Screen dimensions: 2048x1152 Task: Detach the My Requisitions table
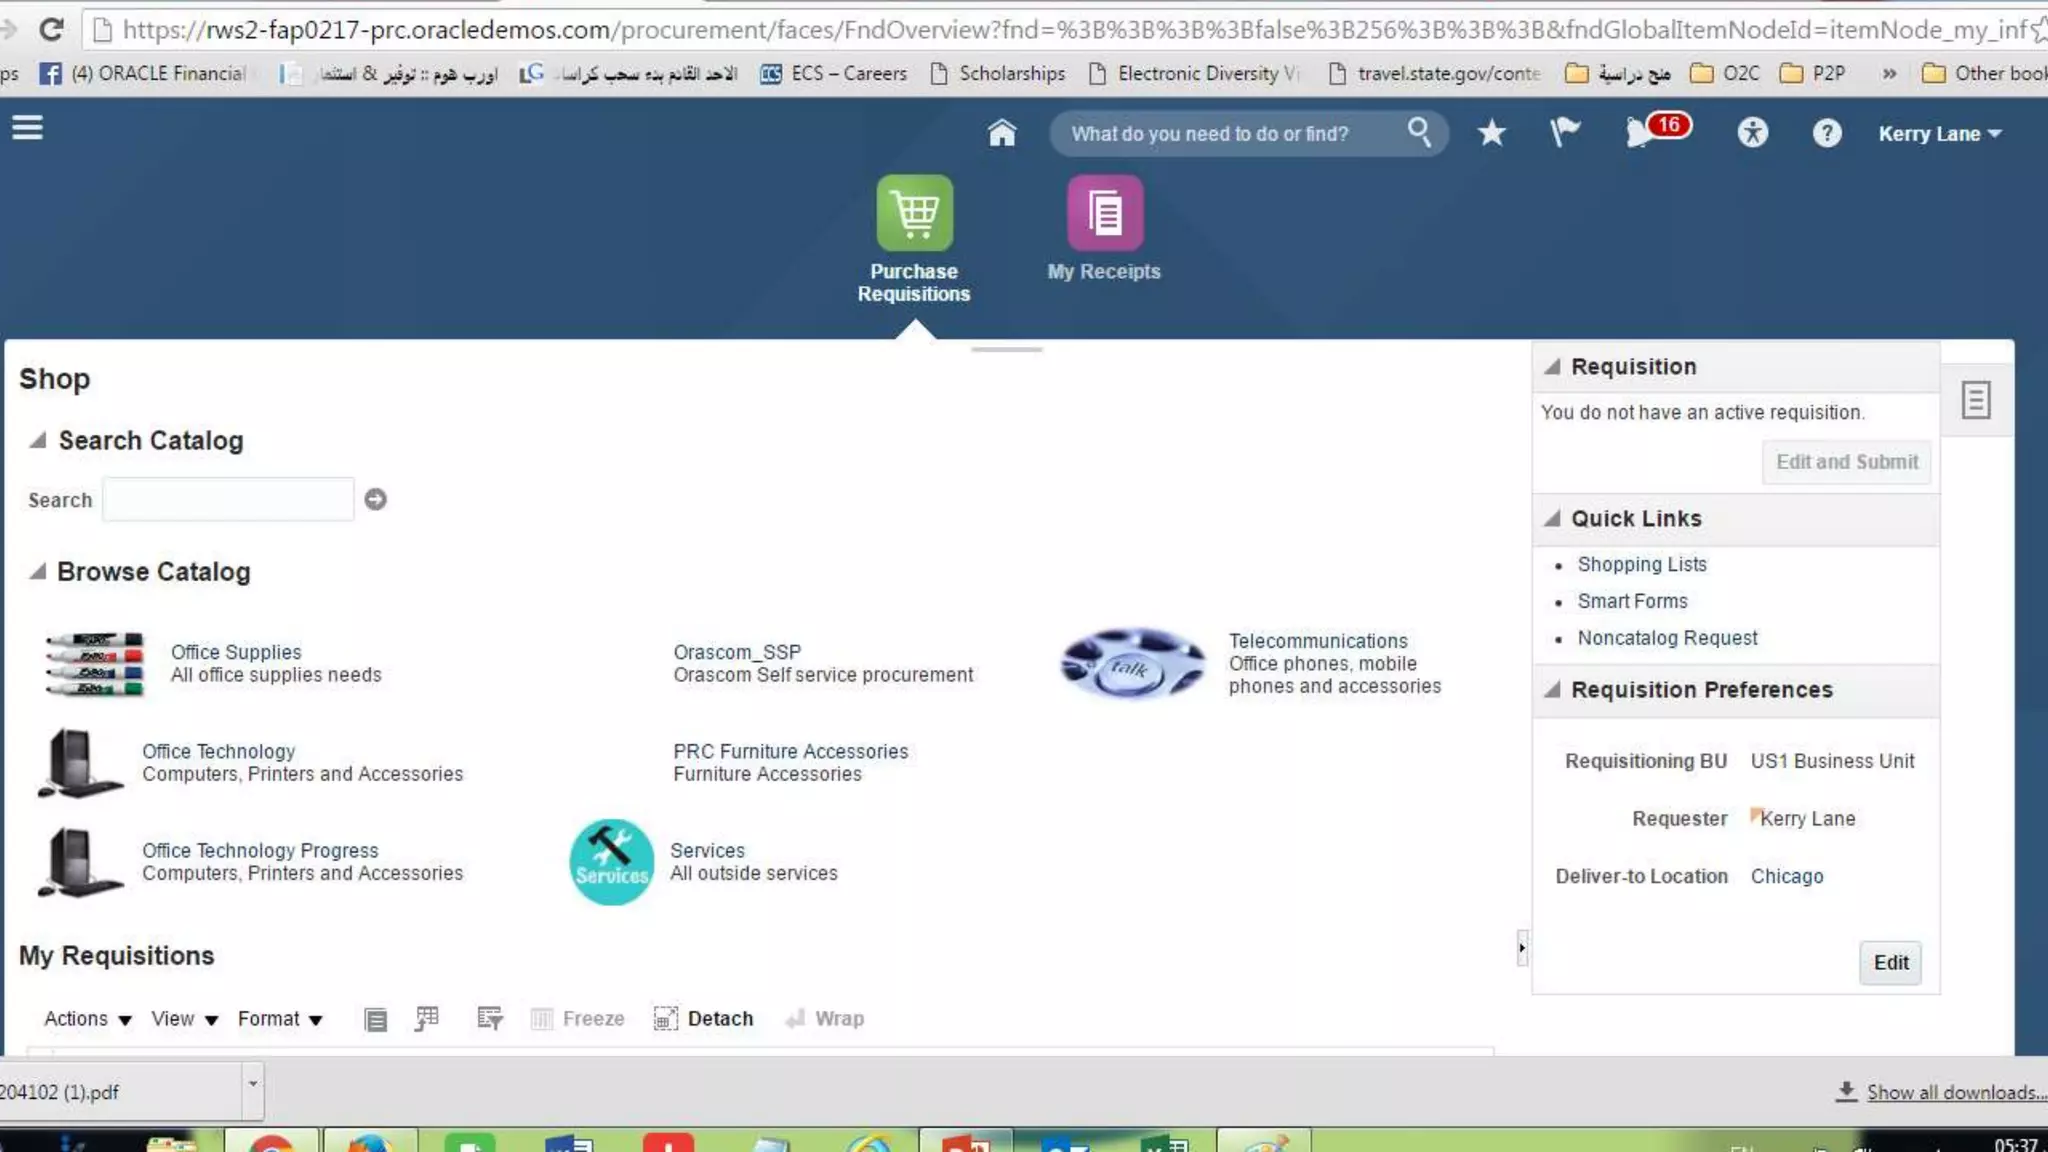click(703, 1018)
